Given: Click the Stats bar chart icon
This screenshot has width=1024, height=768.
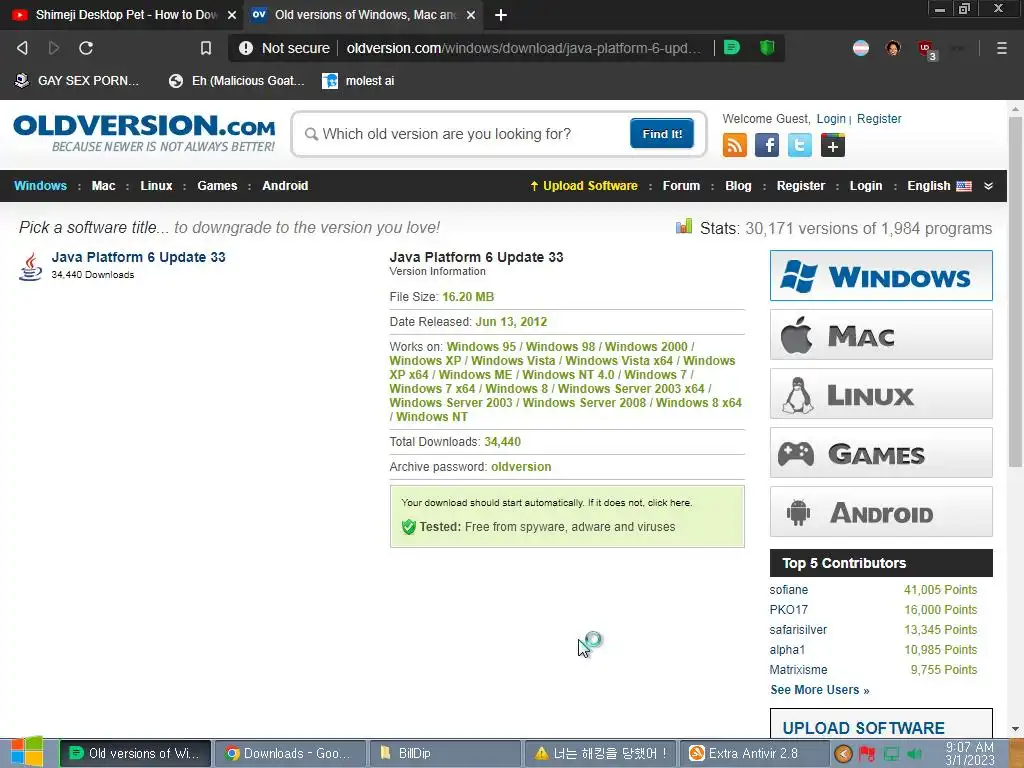Looking at the screenshot, I should pos(684,227).
